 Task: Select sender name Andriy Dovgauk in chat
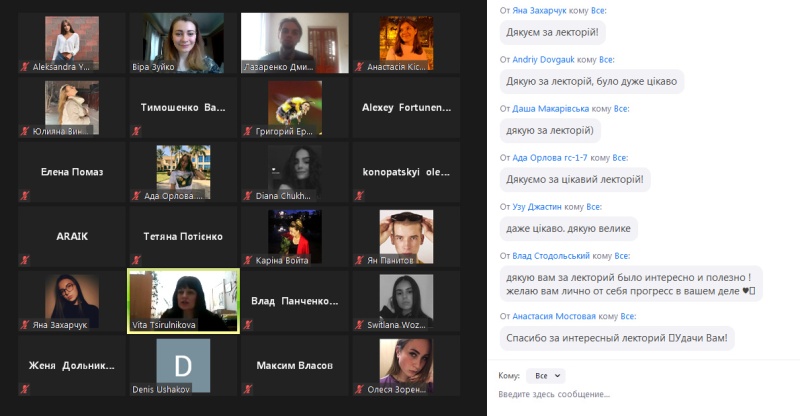[x=543, y=59]
